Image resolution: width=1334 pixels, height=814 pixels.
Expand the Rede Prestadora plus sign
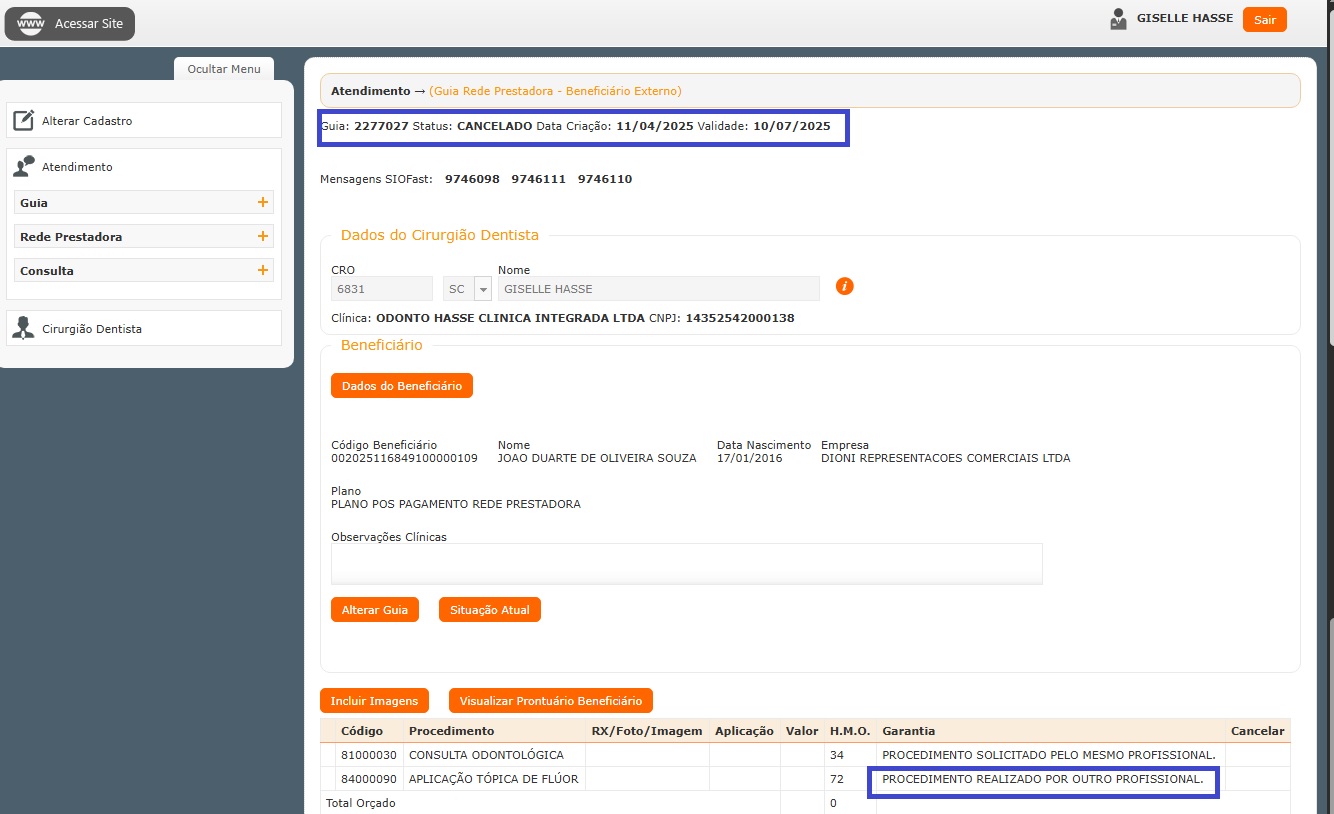[x=263, y=236]
